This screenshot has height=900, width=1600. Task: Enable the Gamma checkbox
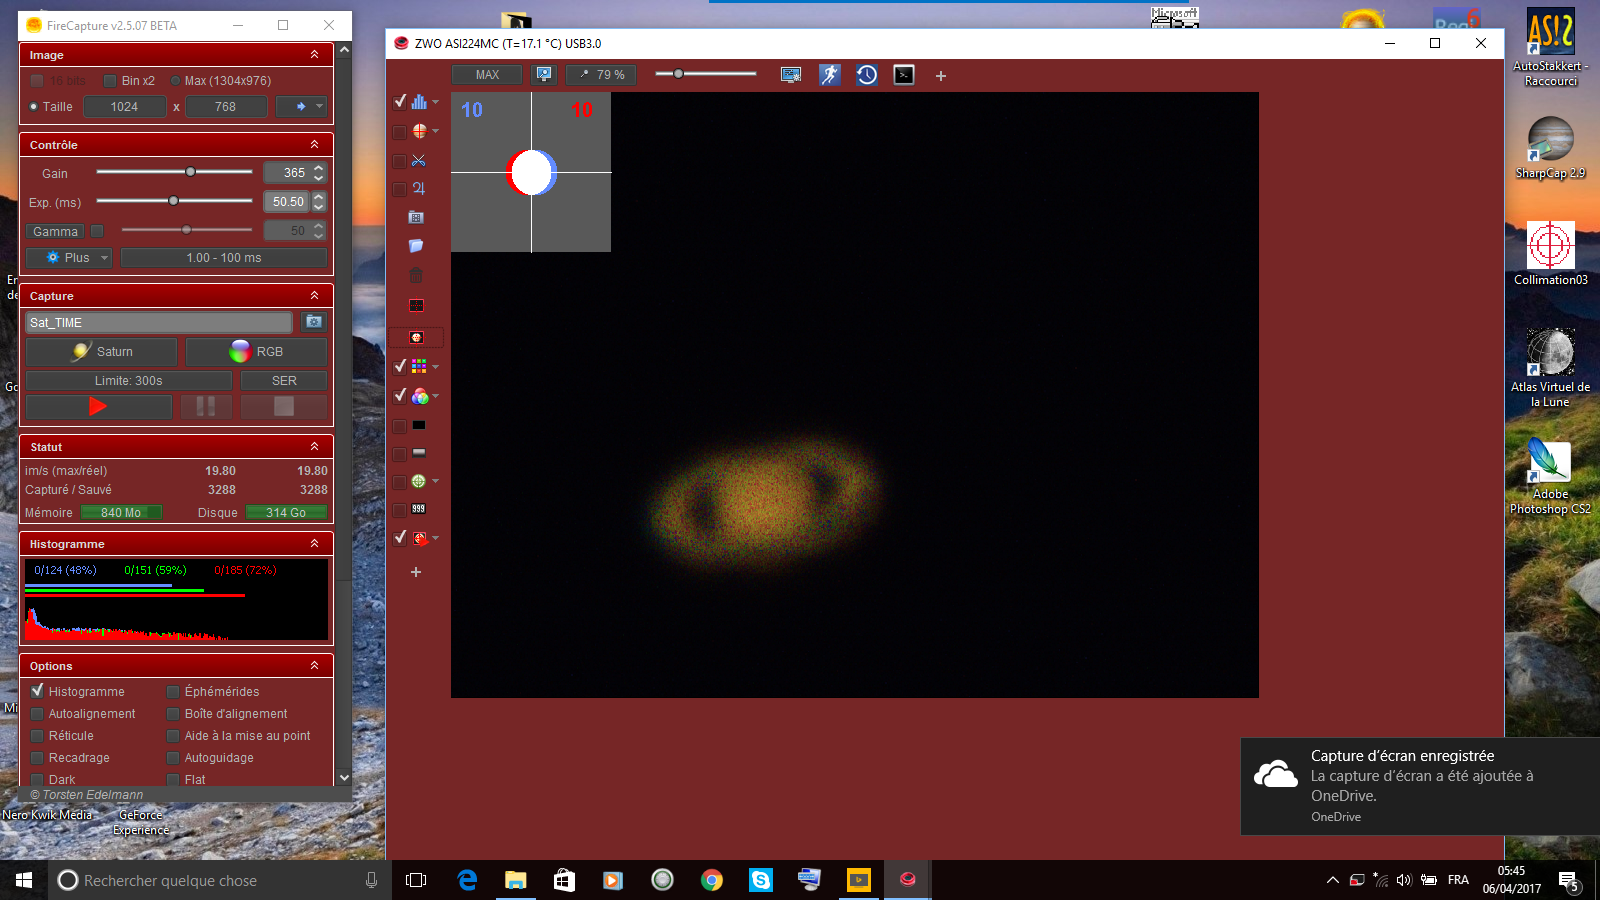click(x=97, y=231)
